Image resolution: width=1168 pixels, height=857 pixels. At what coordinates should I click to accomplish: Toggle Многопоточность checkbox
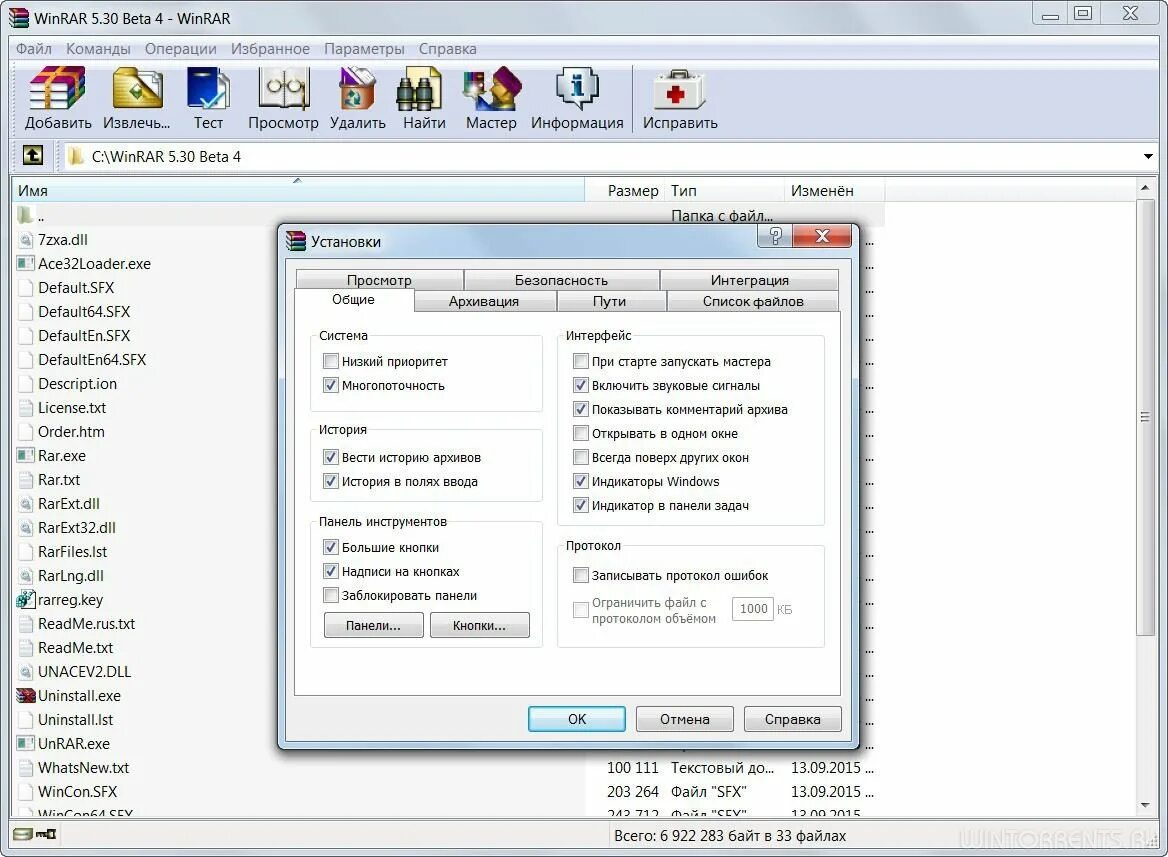331,385
